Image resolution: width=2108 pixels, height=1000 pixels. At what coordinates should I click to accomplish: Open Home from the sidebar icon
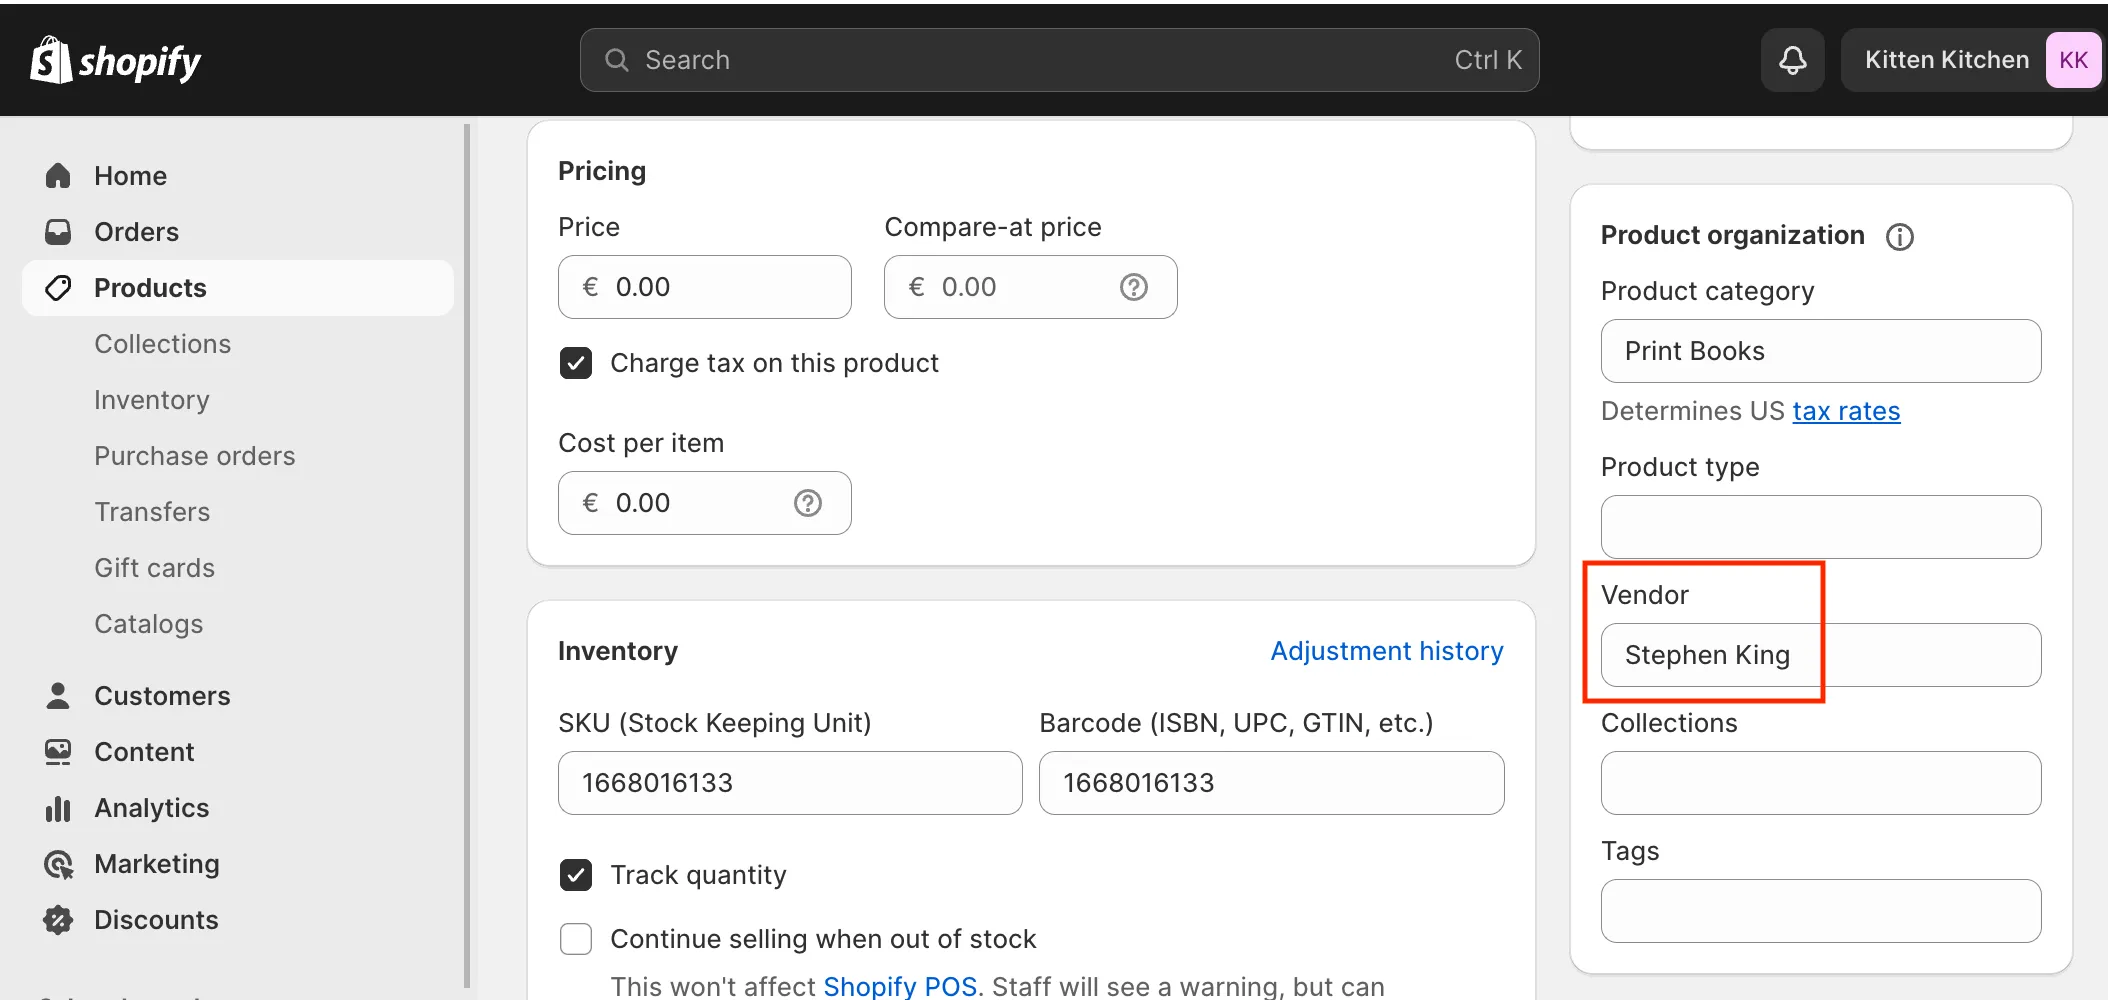(58, 175)
